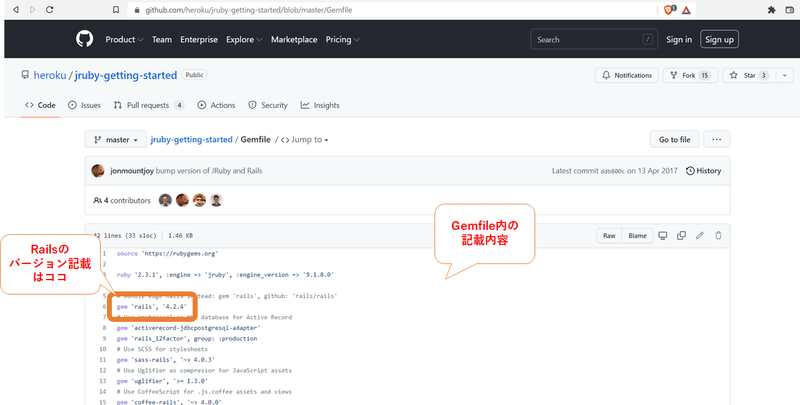Click the 'activerecord-jdbcpostgresql-adapter' line
800x405 pixels.
[188, 328]
